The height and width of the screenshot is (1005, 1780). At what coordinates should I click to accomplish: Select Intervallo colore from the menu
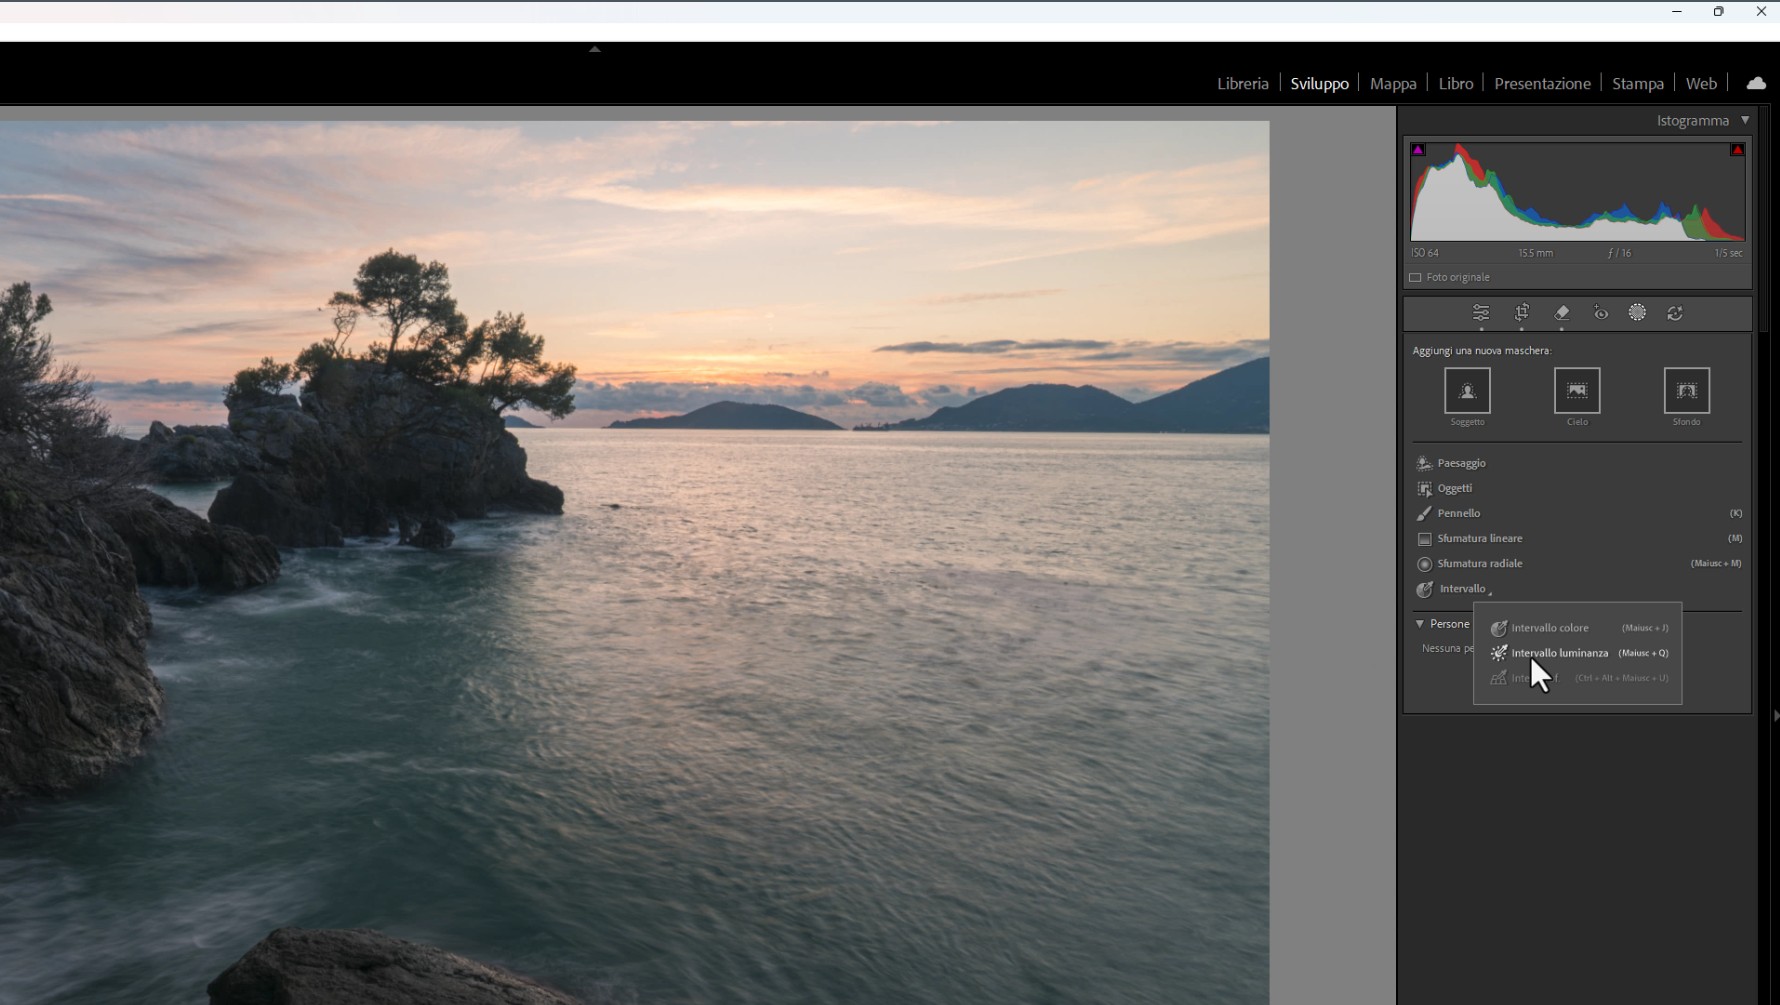pos(1550,628)
